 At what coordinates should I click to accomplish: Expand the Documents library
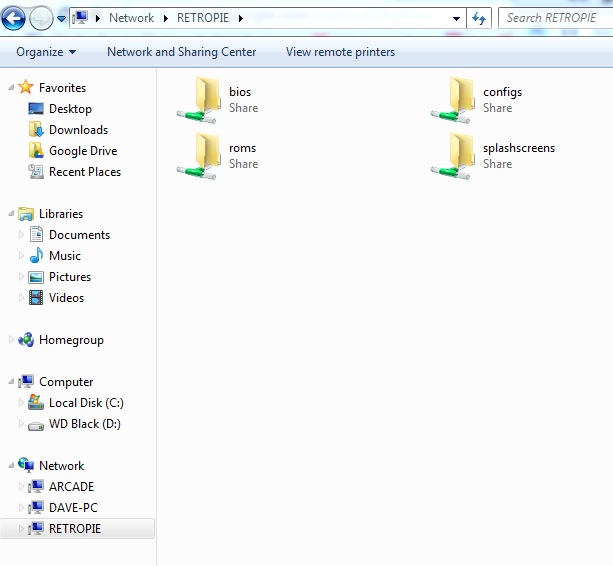[21, 235]
